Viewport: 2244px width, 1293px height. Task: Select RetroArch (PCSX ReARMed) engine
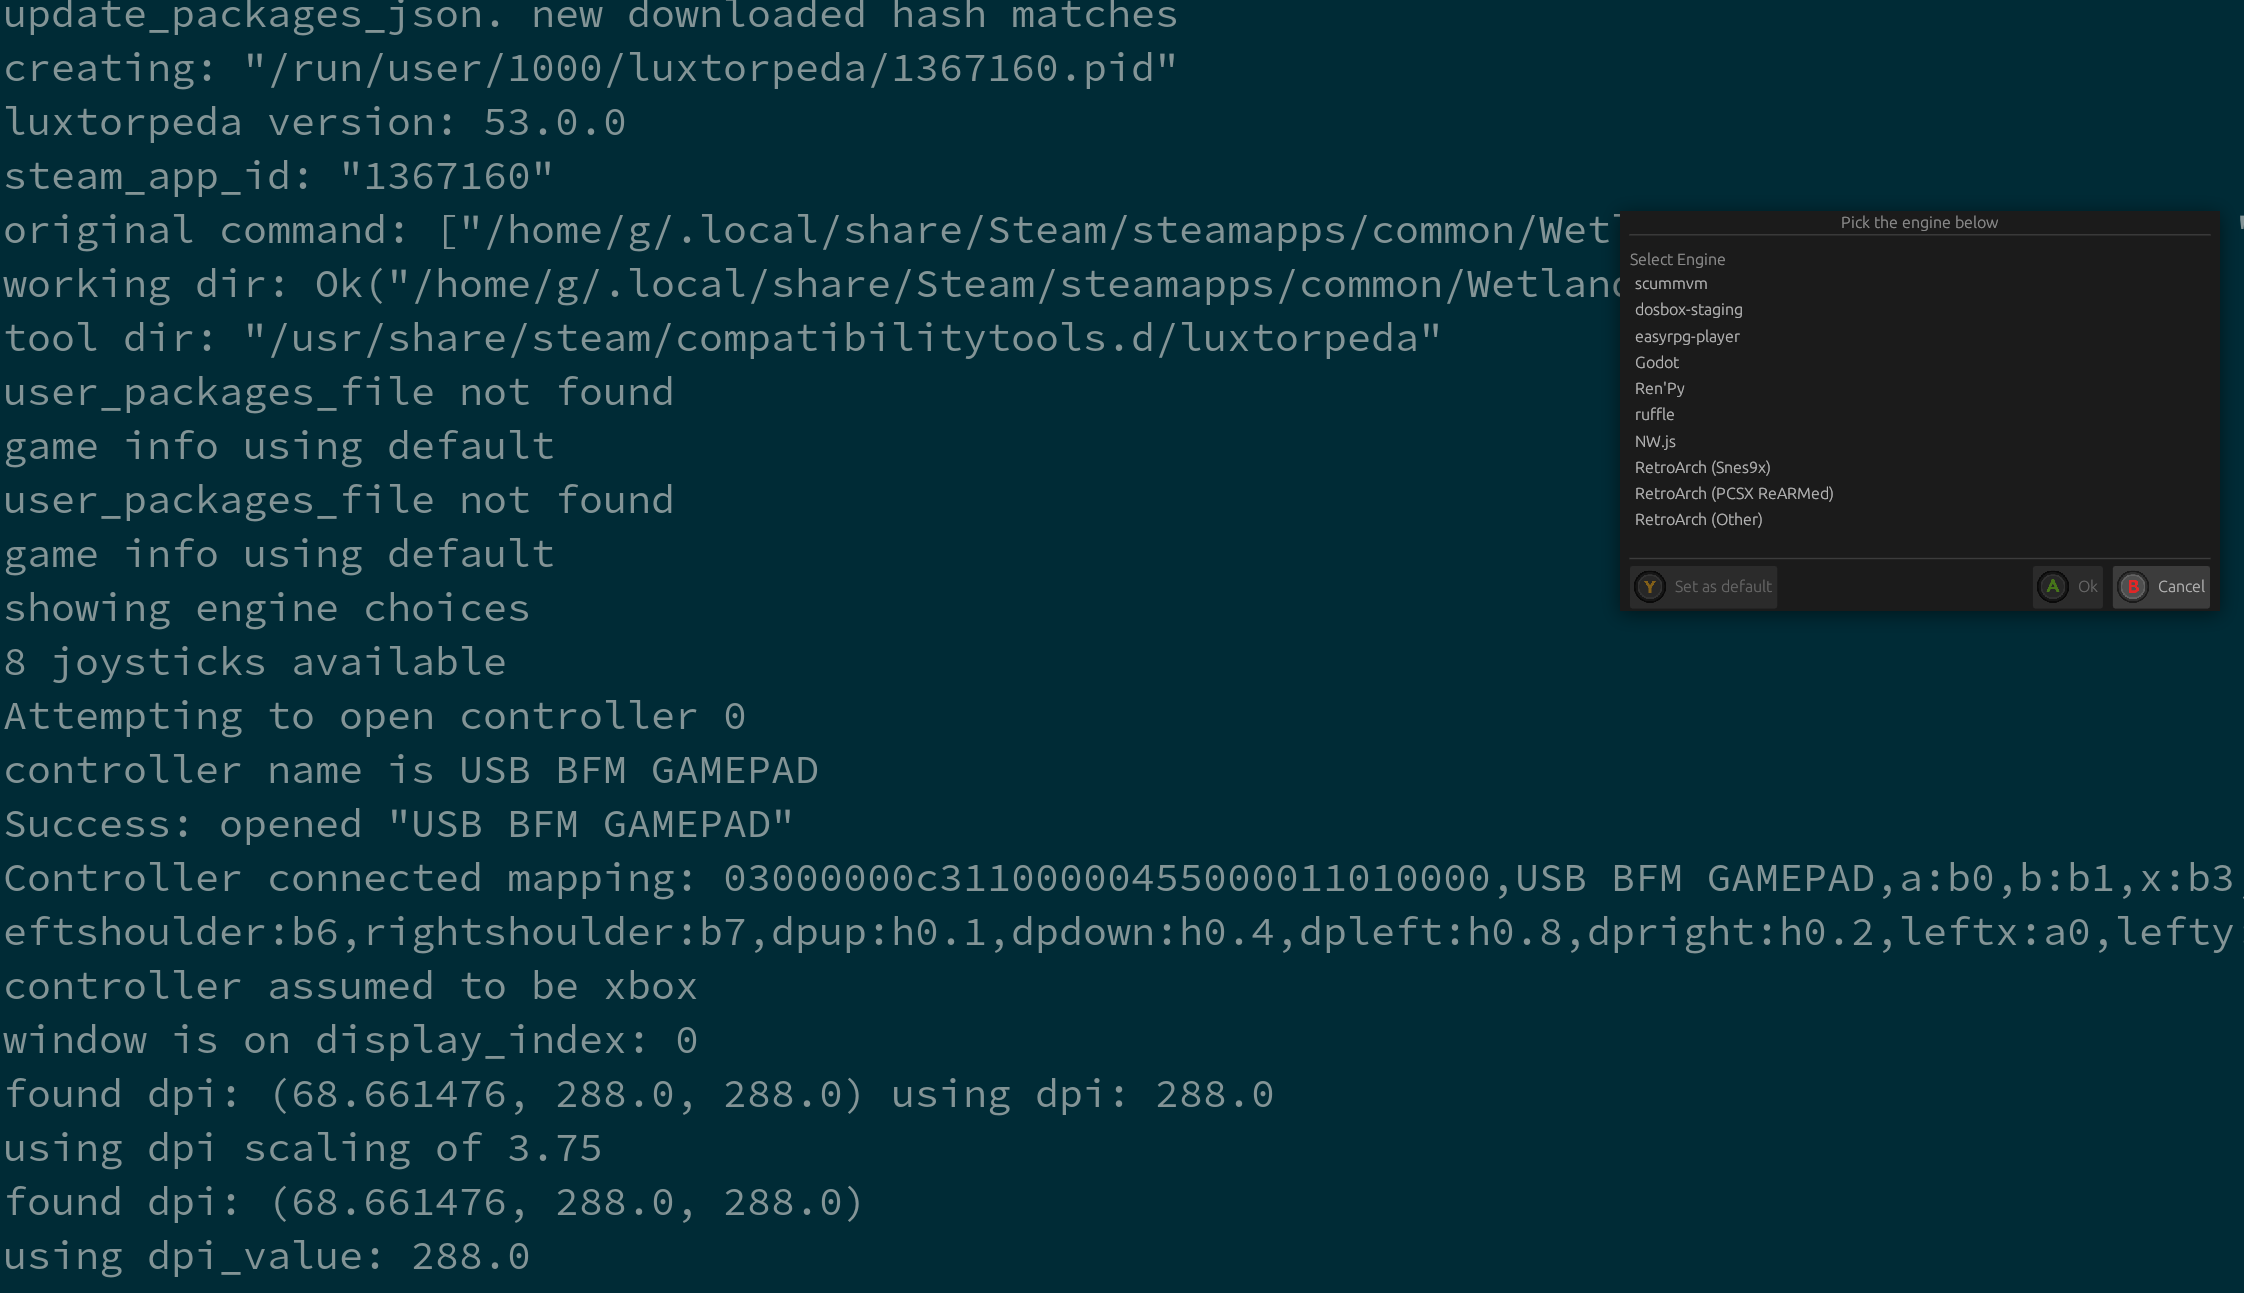point(1734,492)
